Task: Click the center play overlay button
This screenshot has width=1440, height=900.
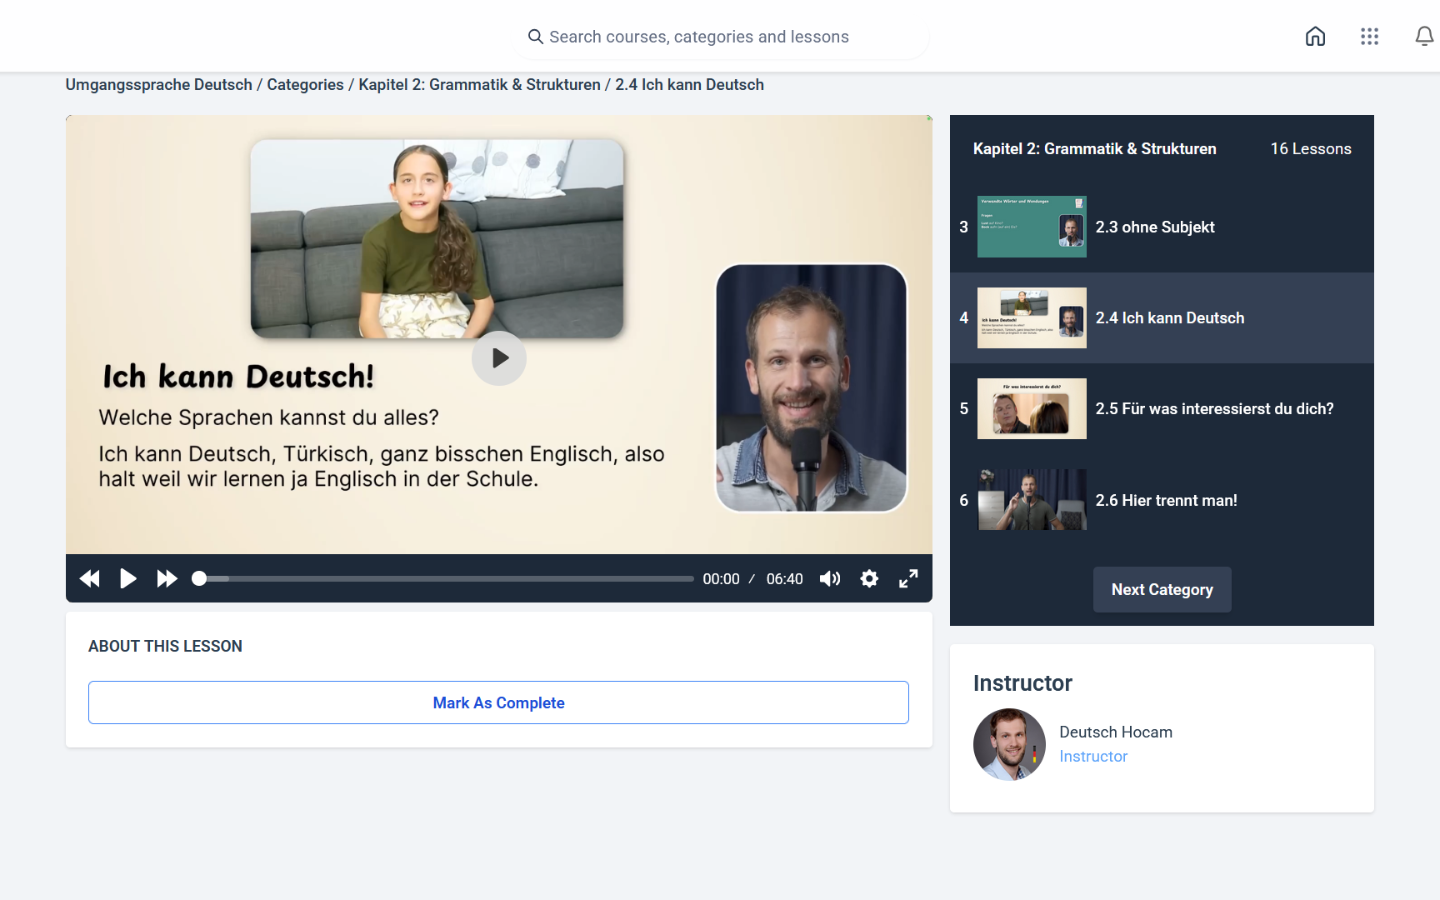Action: click(x=499, y=358)
